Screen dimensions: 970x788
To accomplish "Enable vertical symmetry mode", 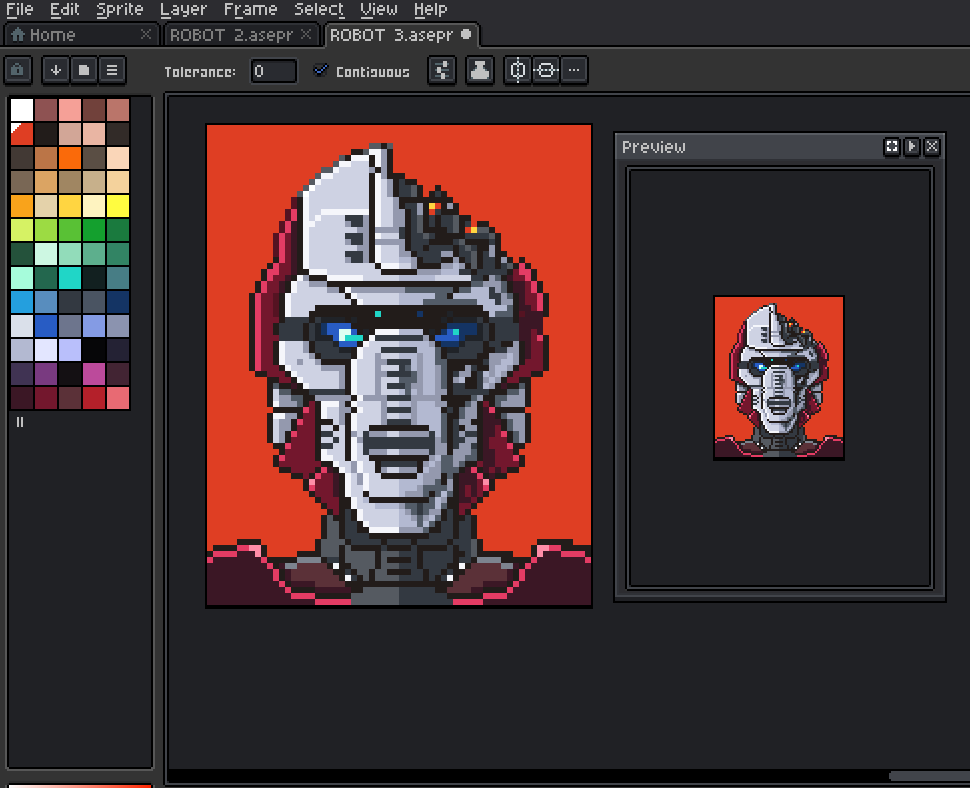I will coord(517,70).
